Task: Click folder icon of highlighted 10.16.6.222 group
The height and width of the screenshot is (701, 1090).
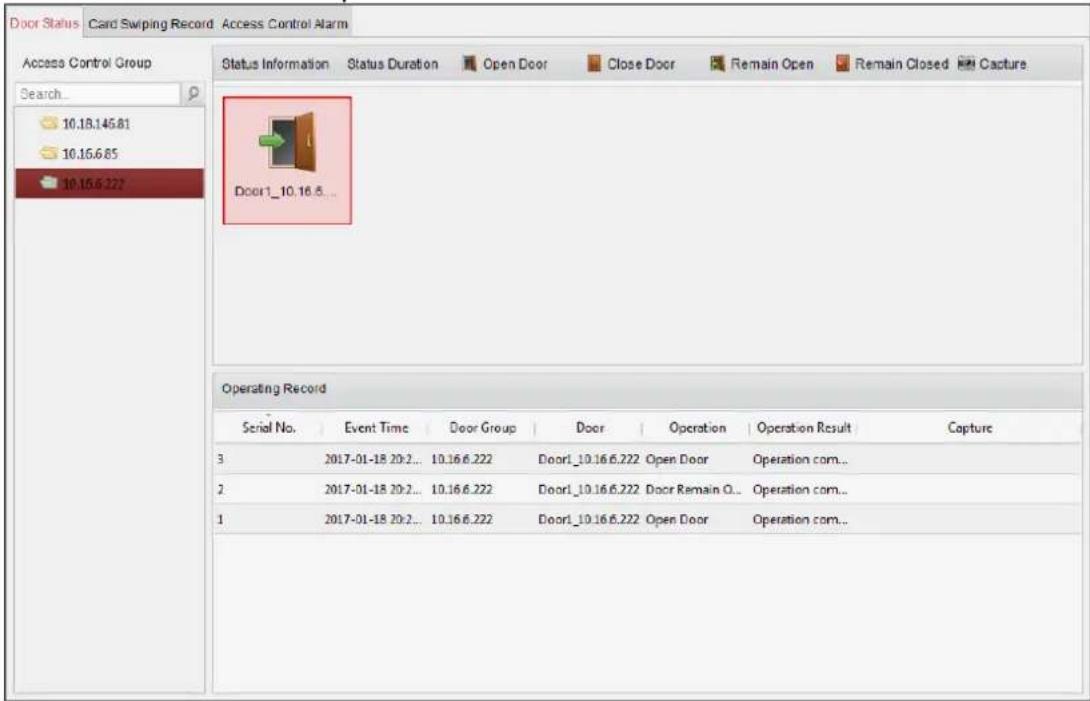Action: pyautogui.click(x=48, y=184)
